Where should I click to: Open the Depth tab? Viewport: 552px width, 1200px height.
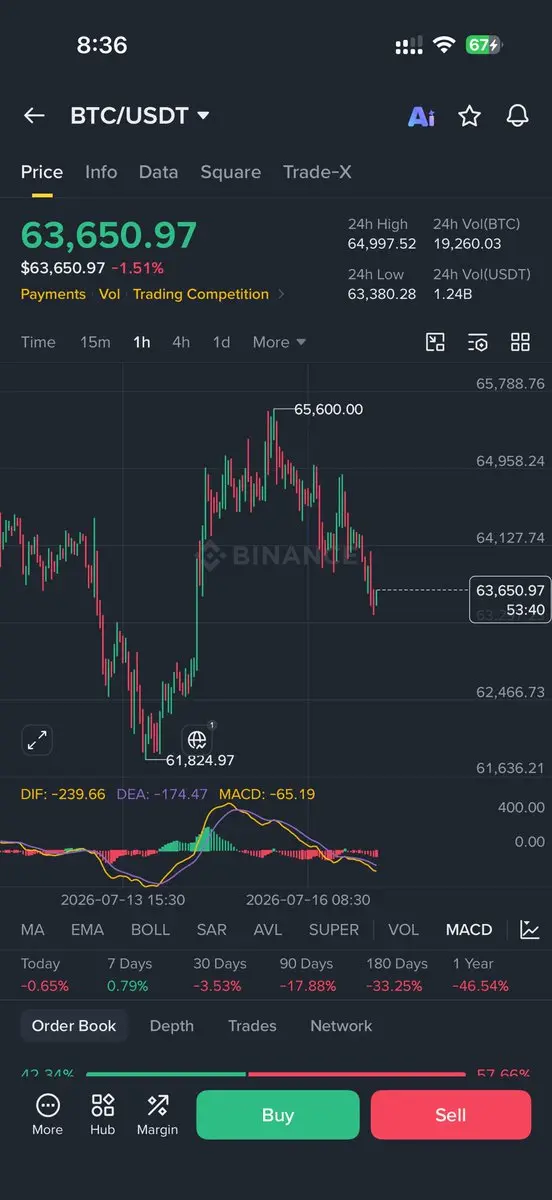tap(172, 1026)
